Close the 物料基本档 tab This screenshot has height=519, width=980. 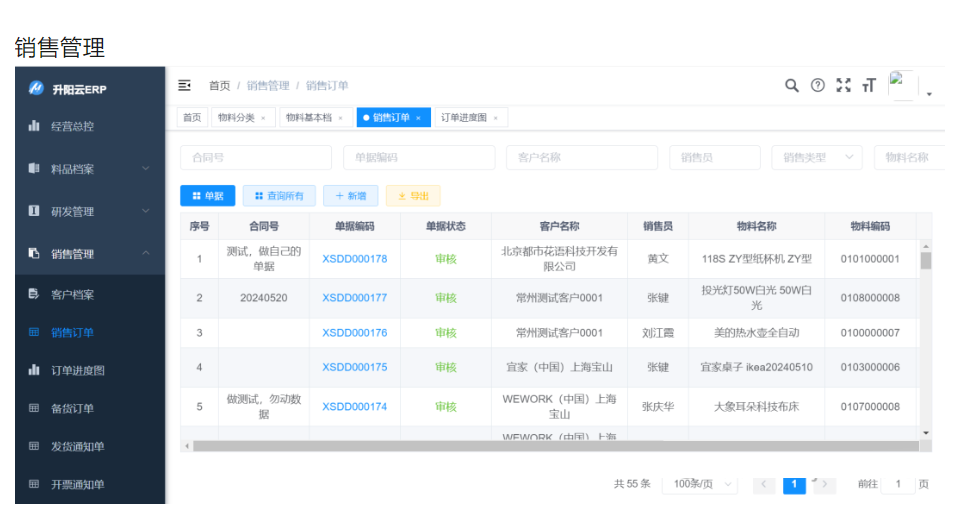(340, 119)
